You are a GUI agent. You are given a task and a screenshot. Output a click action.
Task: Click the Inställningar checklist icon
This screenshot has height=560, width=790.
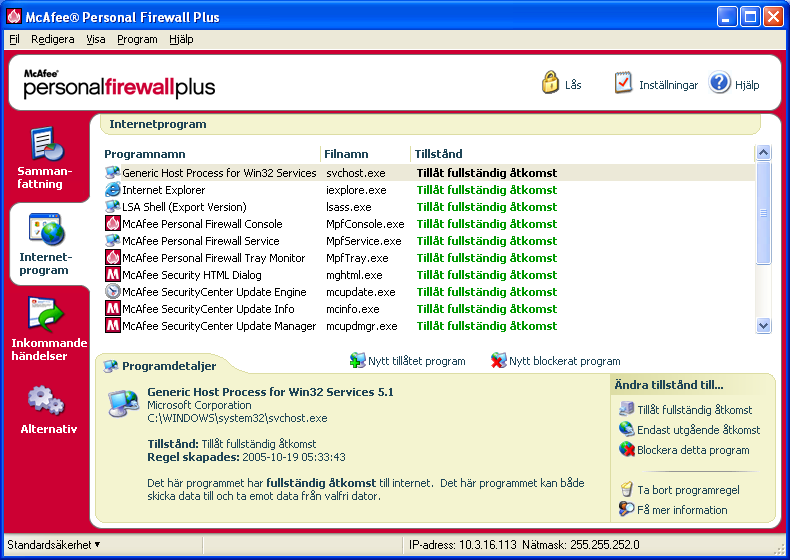(623, 83)
